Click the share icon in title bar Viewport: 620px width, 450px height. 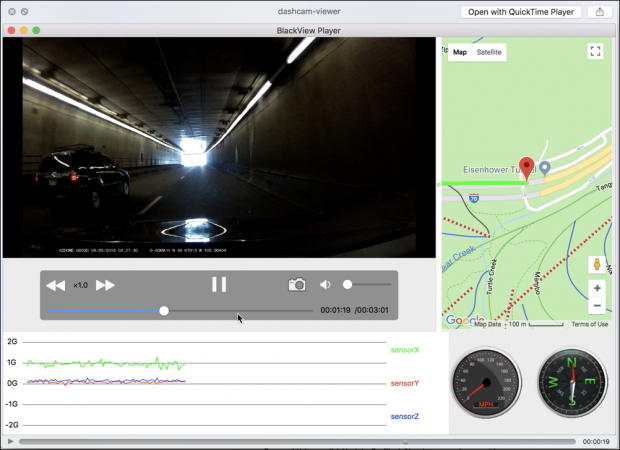(600, 12)
